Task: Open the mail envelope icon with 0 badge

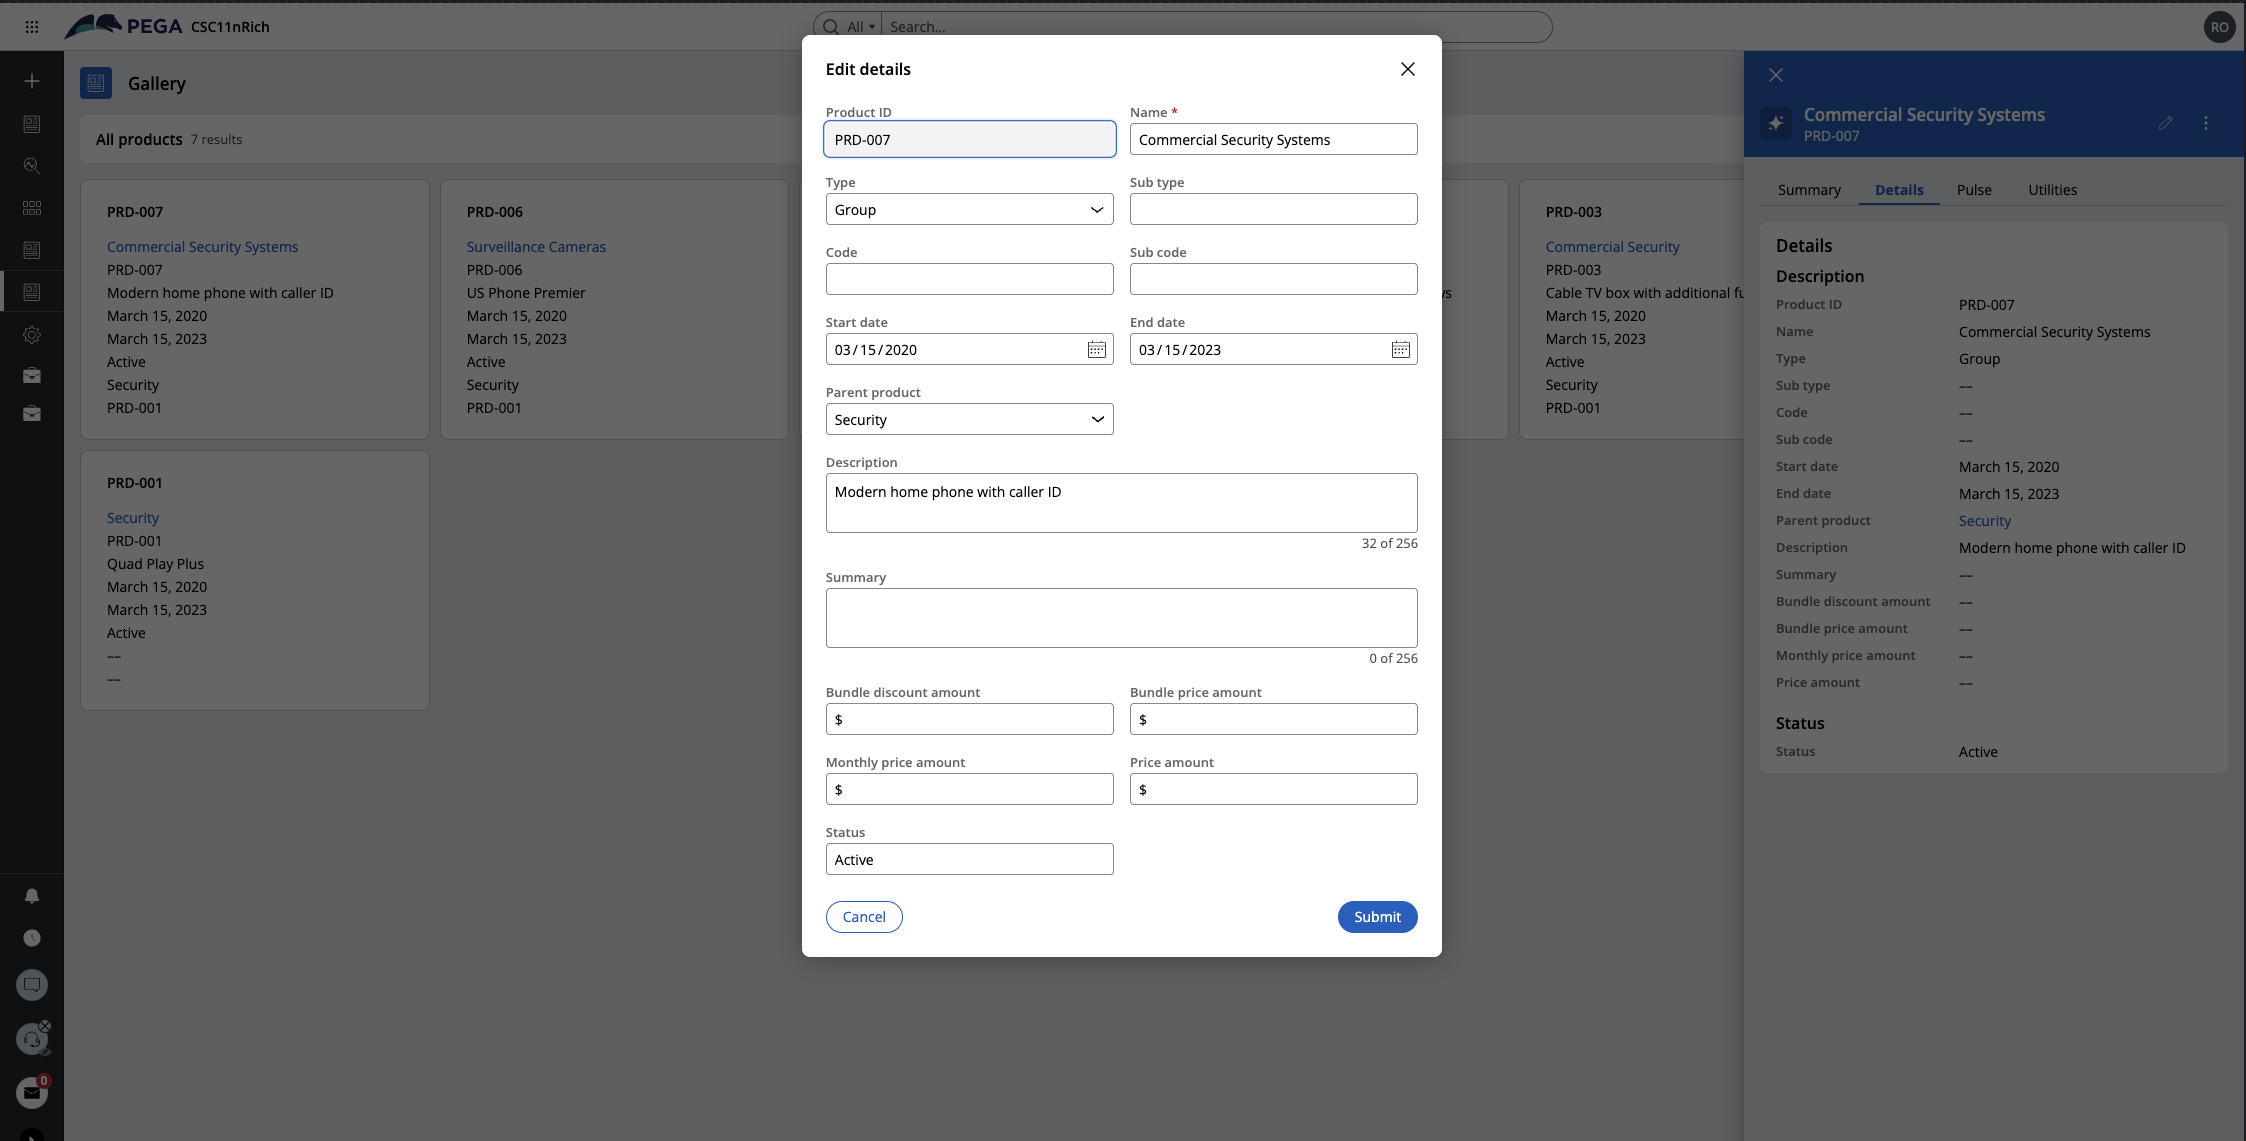Action: pyautogui.click(x=32, y=1093)
